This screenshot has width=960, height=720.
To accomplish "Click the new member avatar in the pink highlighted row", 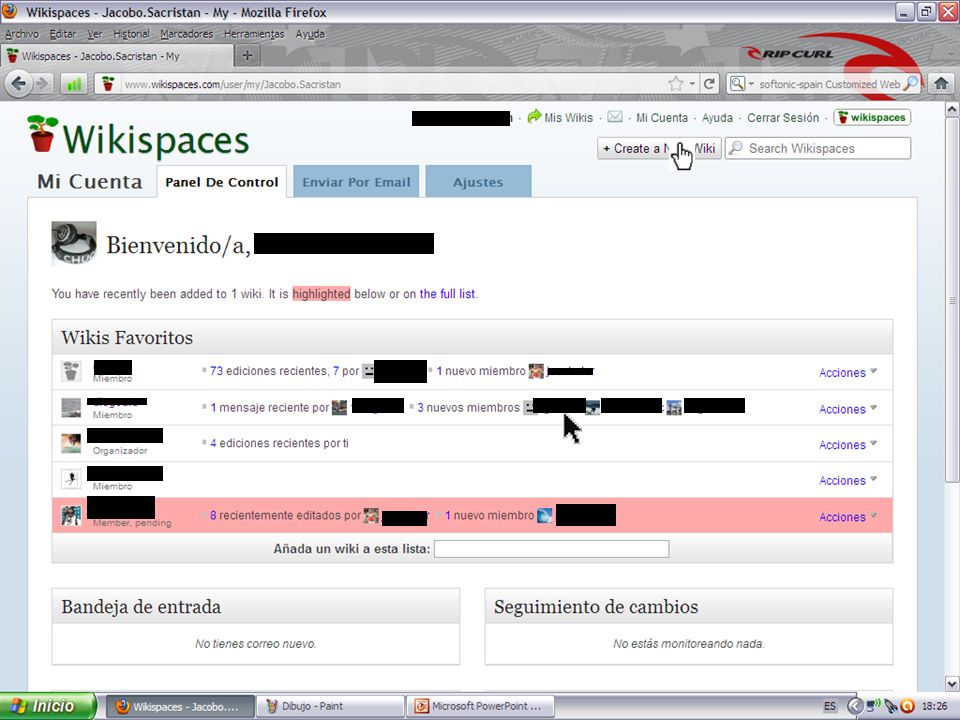I will [544, 516].
